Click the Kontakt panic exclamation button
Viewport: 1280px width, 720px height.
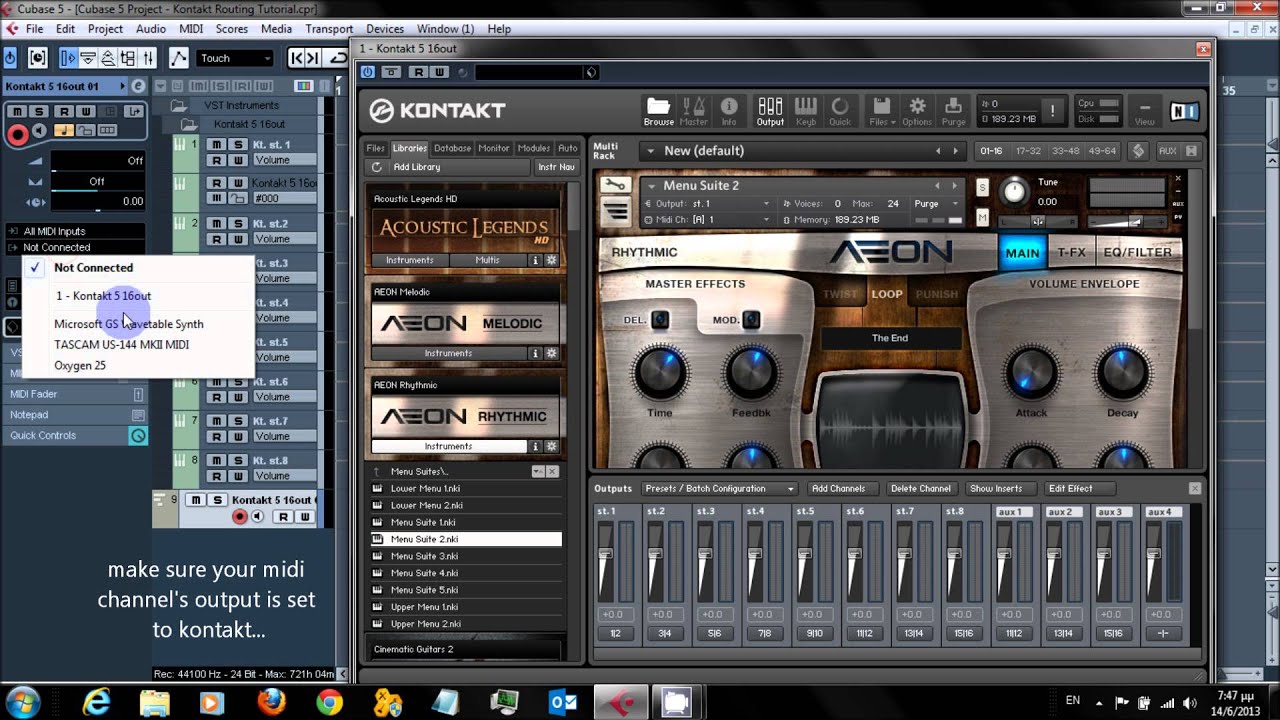[x=1052, y=111]
